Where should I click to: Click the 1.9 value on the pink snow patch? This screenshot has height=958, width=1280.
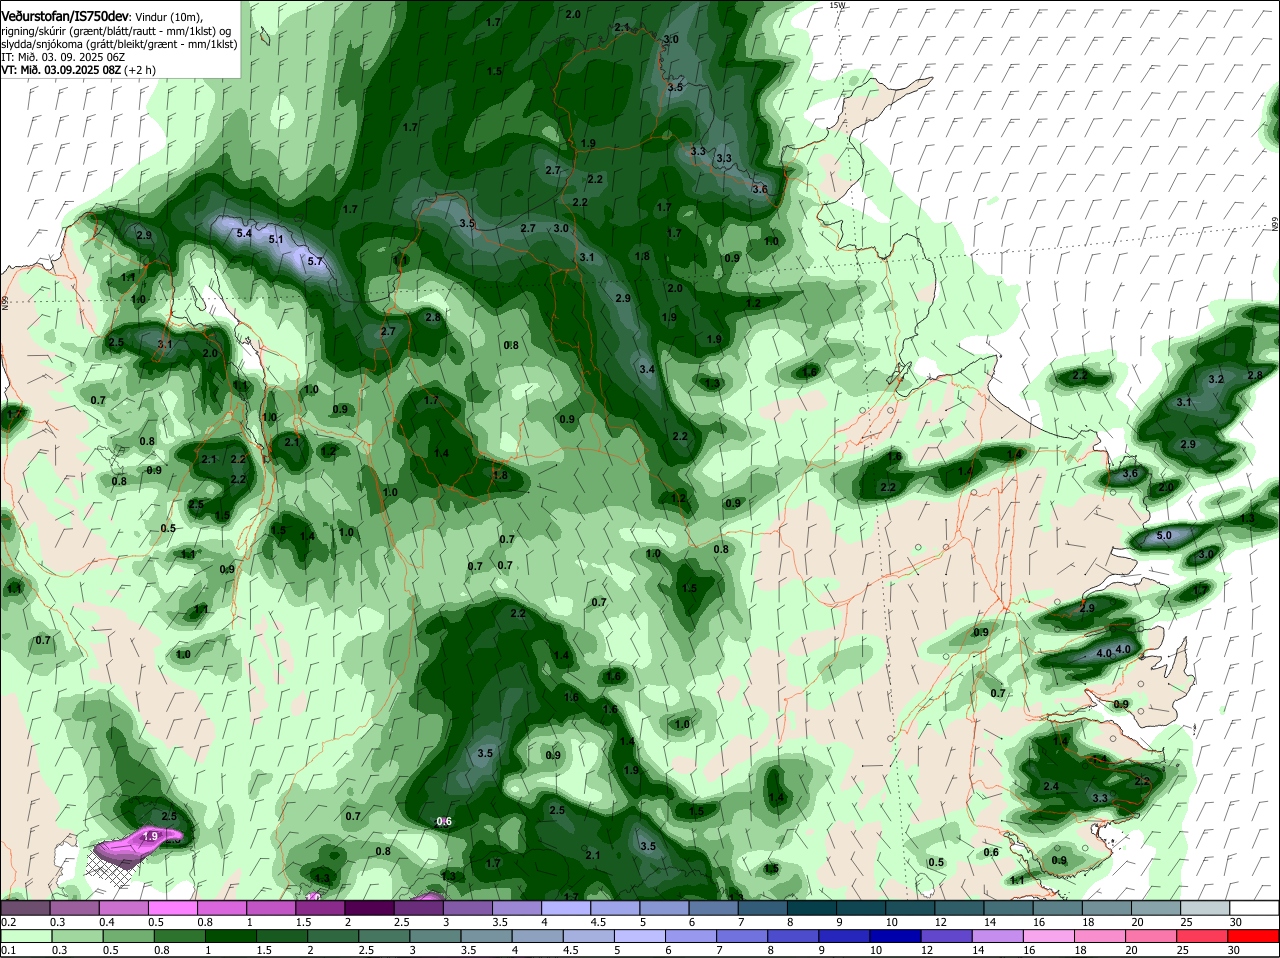[x=151, y=836]
